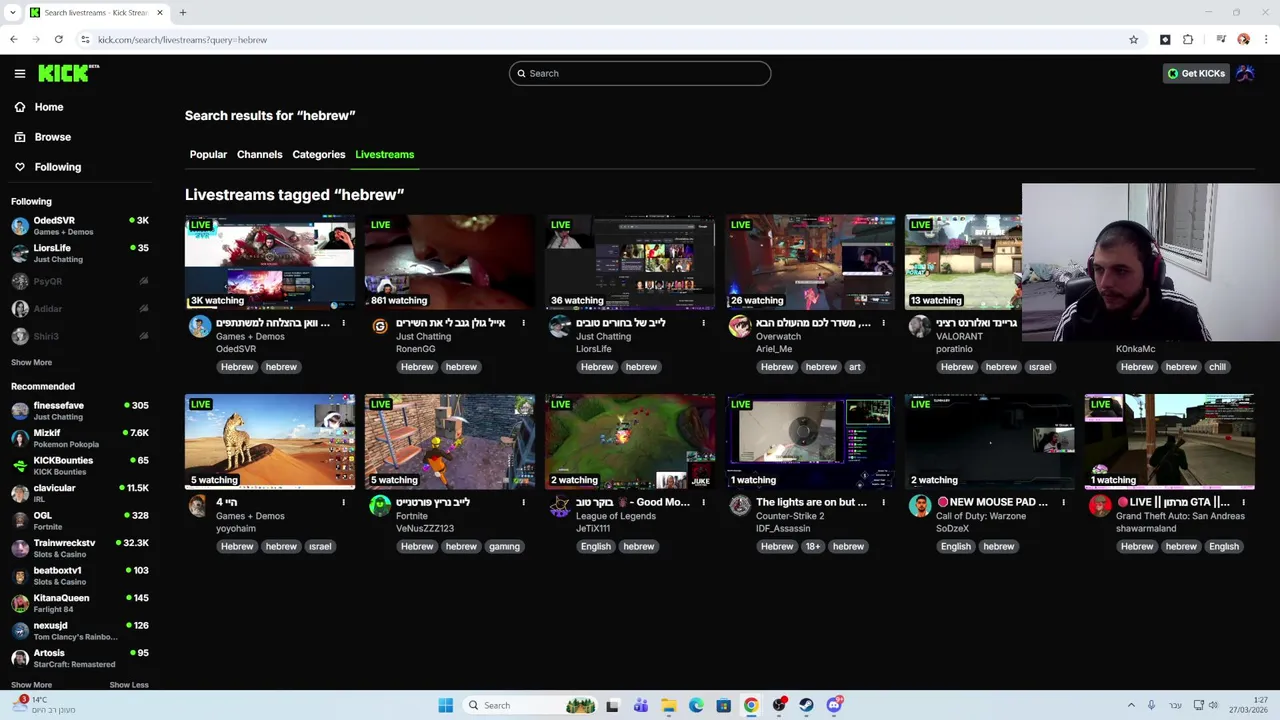Screen dimensions: 1280x720
Task: Open the cheetah desert stream thumbnail
Action: pos(270,441)
